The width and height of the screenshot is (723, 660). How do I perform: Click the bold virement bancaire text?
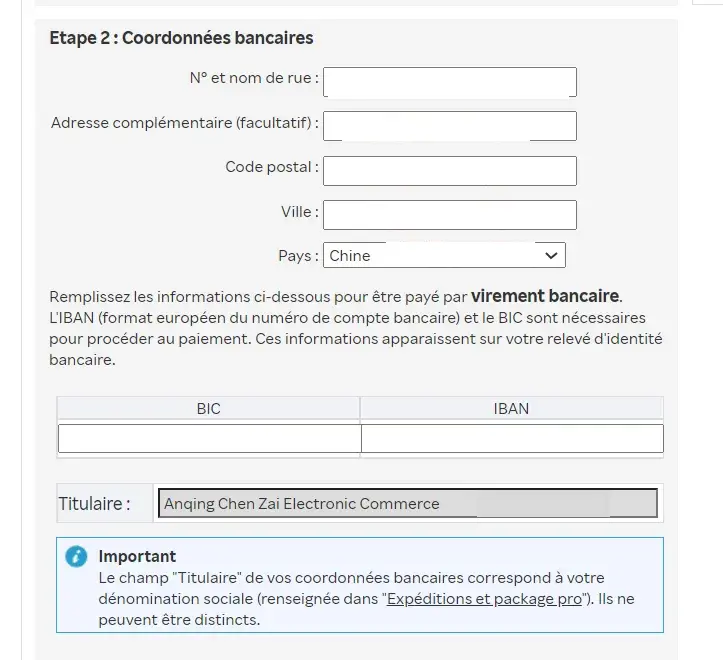545,296
